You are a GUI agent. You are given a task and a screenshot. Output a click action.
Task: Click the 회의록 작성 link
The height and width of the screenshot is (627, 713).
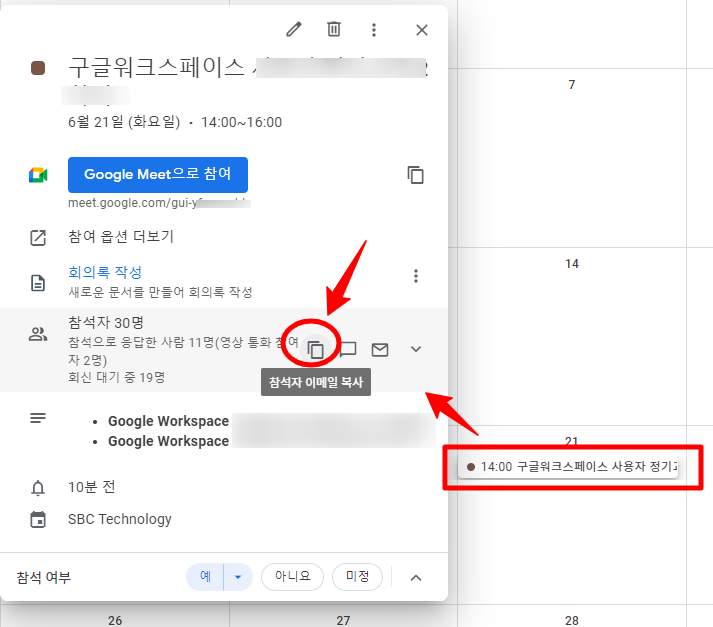tap(105, 272)
